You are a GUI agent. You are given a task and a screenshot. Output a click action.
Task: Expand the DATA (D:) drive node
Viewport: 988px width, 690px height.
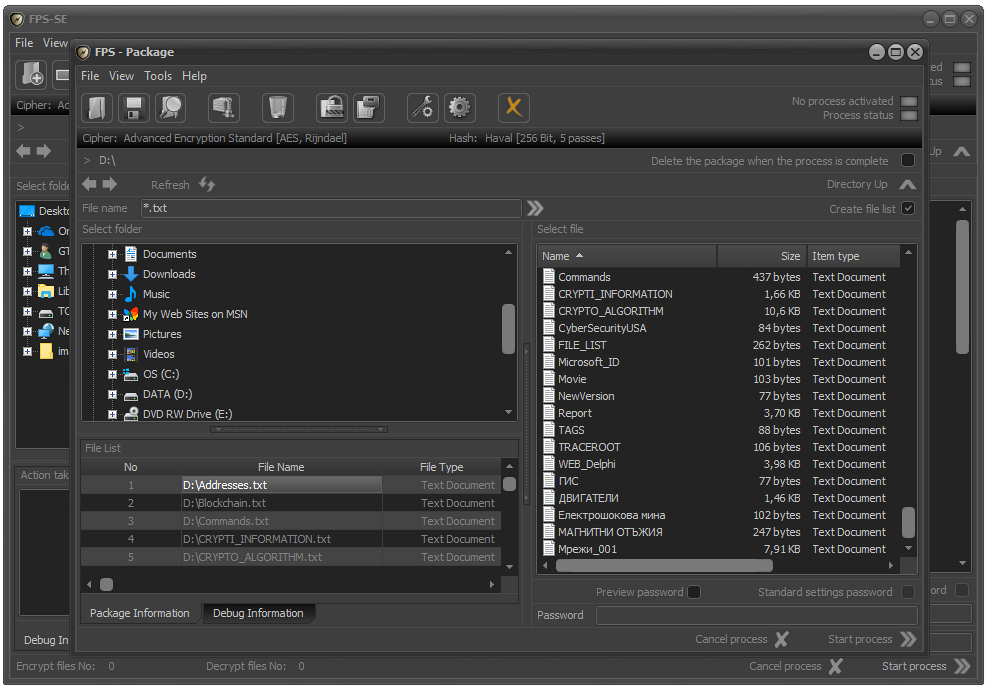click(x=113, y=394)
